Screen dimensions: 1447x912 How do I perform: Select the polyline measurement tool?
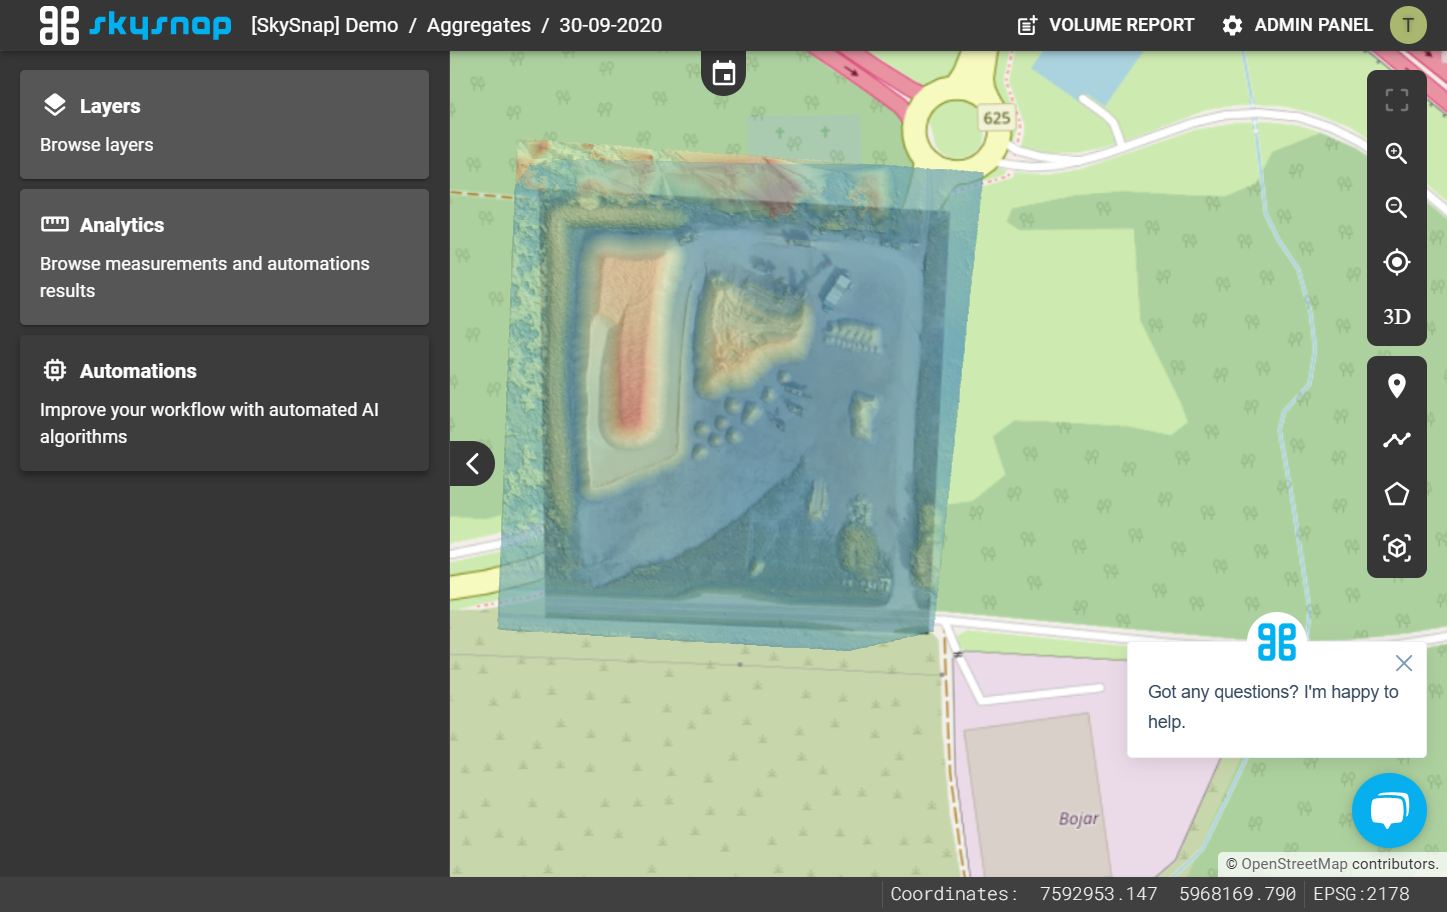click(1397, 440)
